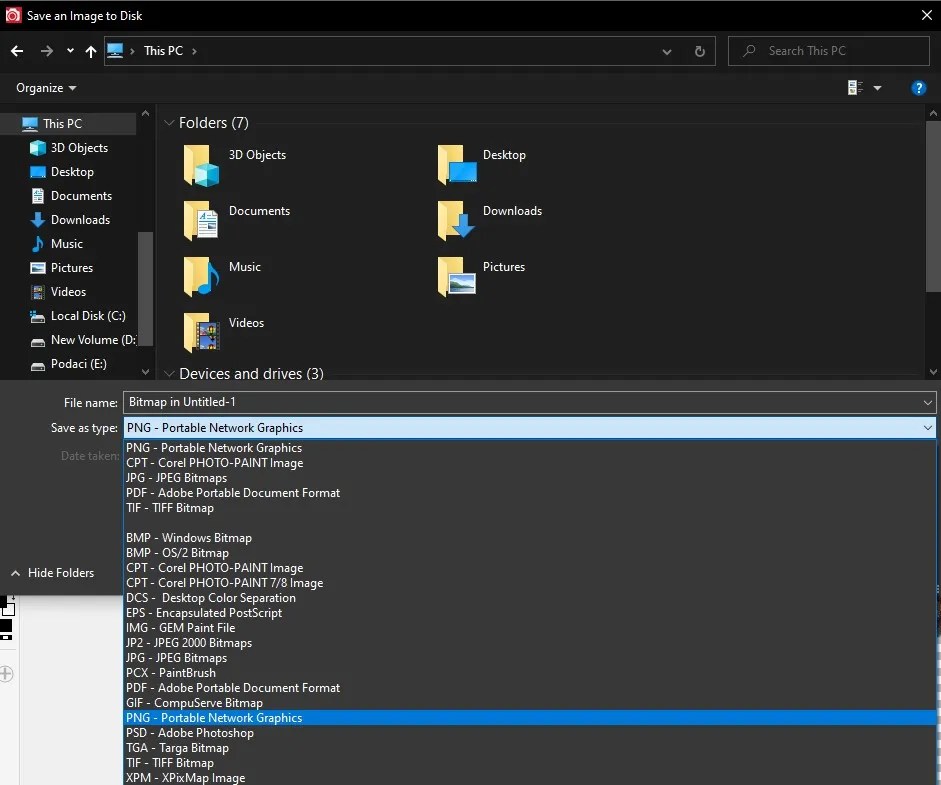Image resolution: width=941 pixels, height=785 pixels.
Task: Expand the address bar history dropdown
Action: pos(667,52)
